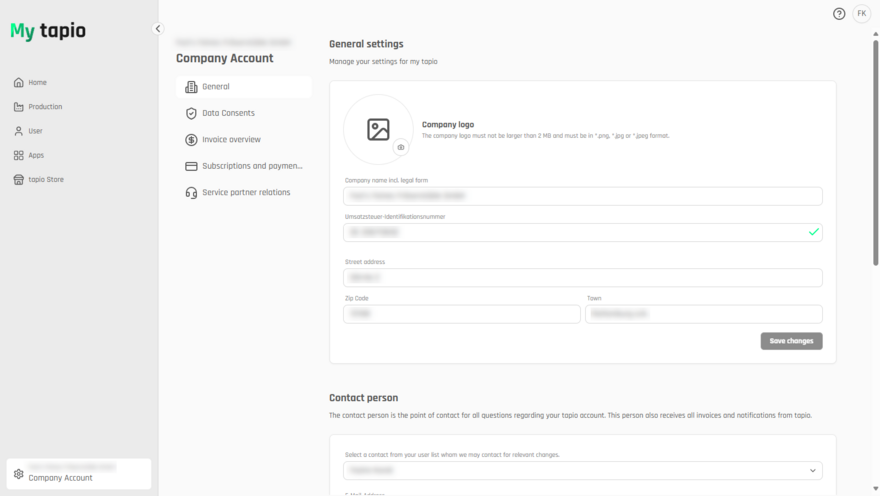Click the Company name incl. legal form field

pos(583,196)
